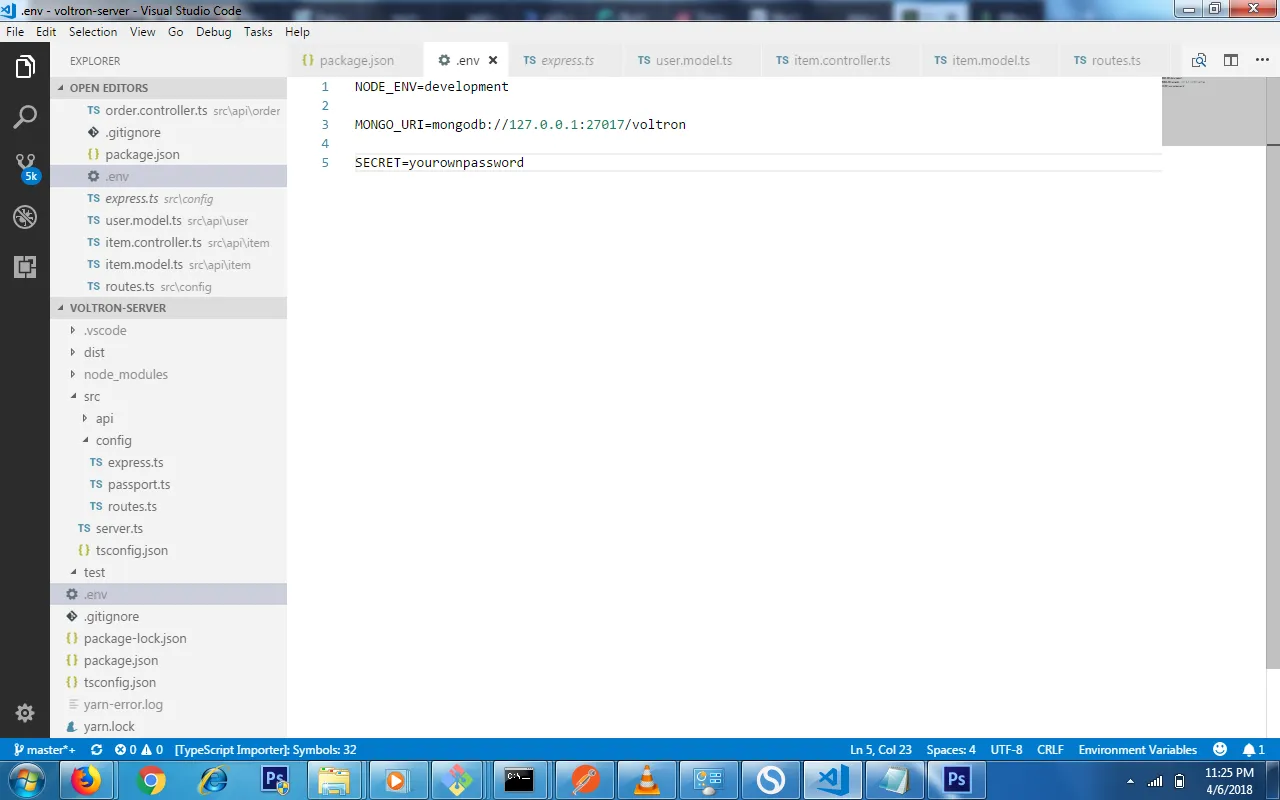
Task: Collapse the config folder
Action: coord(113,440)
